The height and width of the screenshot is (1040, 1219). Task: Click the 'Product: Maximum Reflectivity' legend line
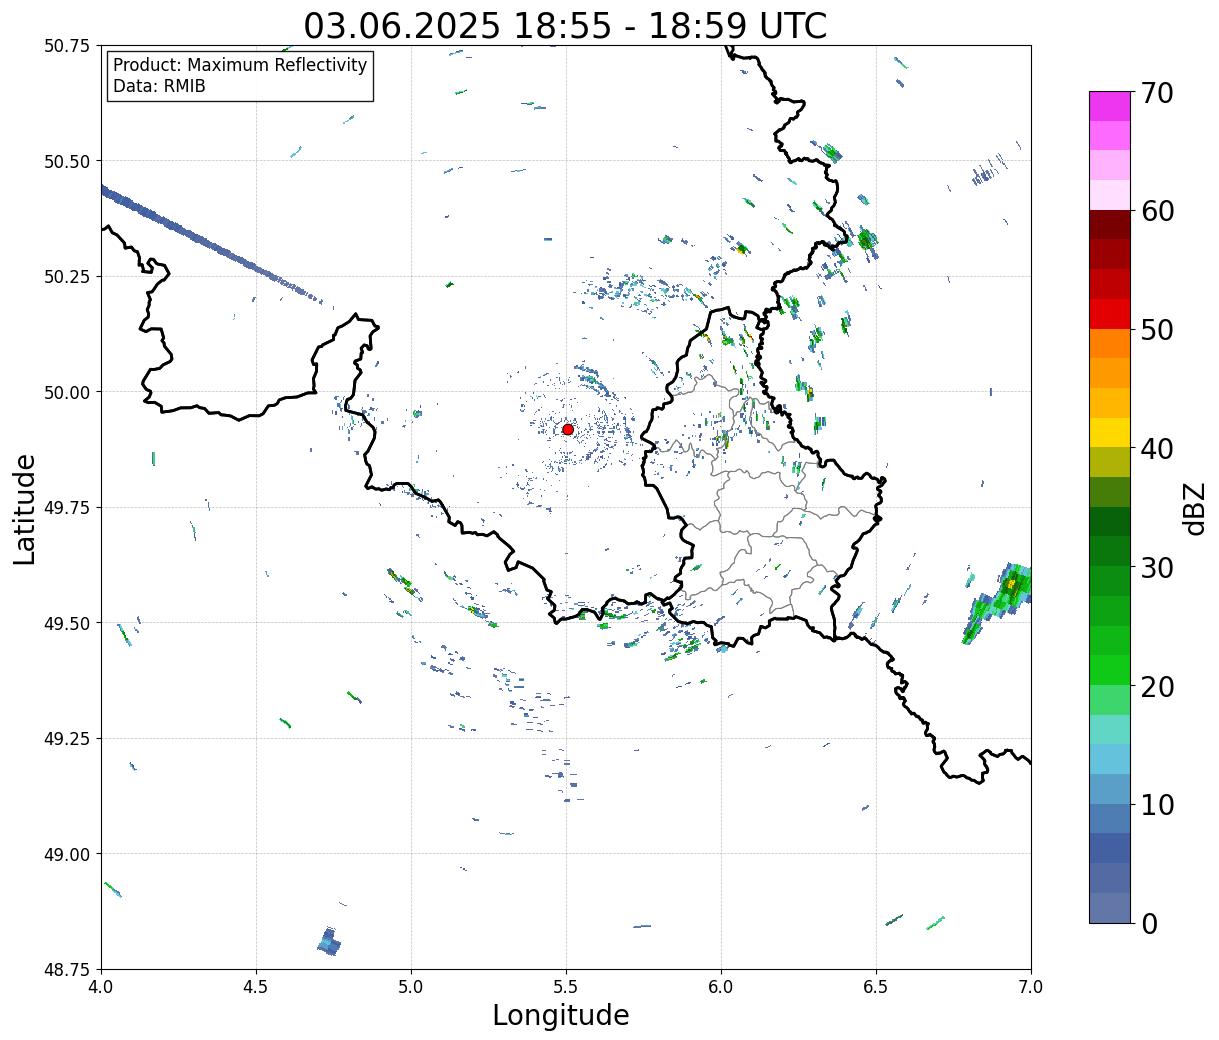240,65
